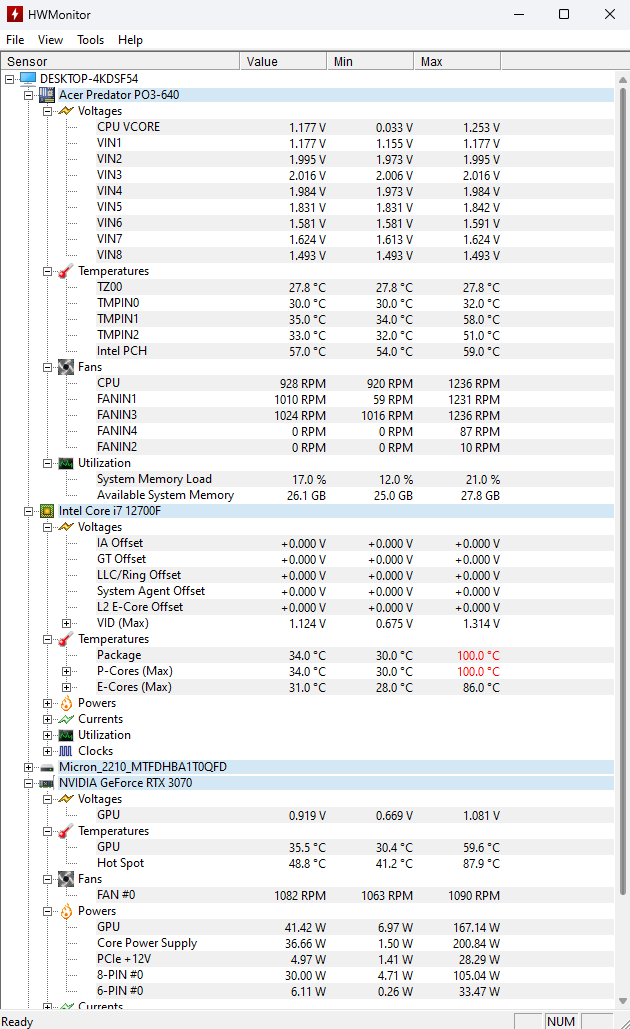Click the Fans icon under Acer Predator

(x=66, y=367)
